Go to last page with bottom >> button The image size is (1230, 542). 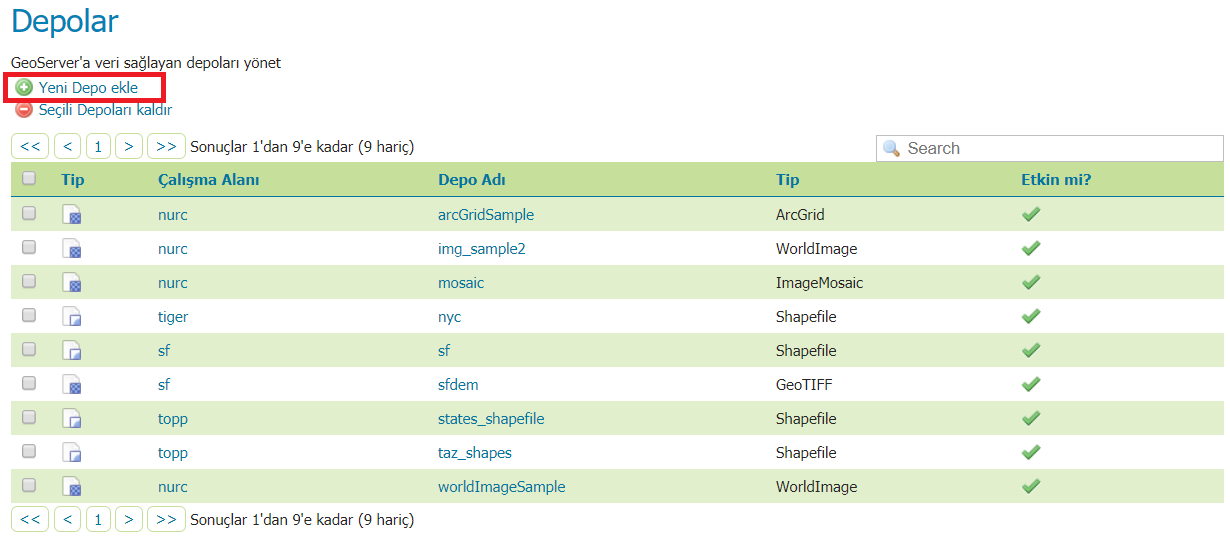166,520
